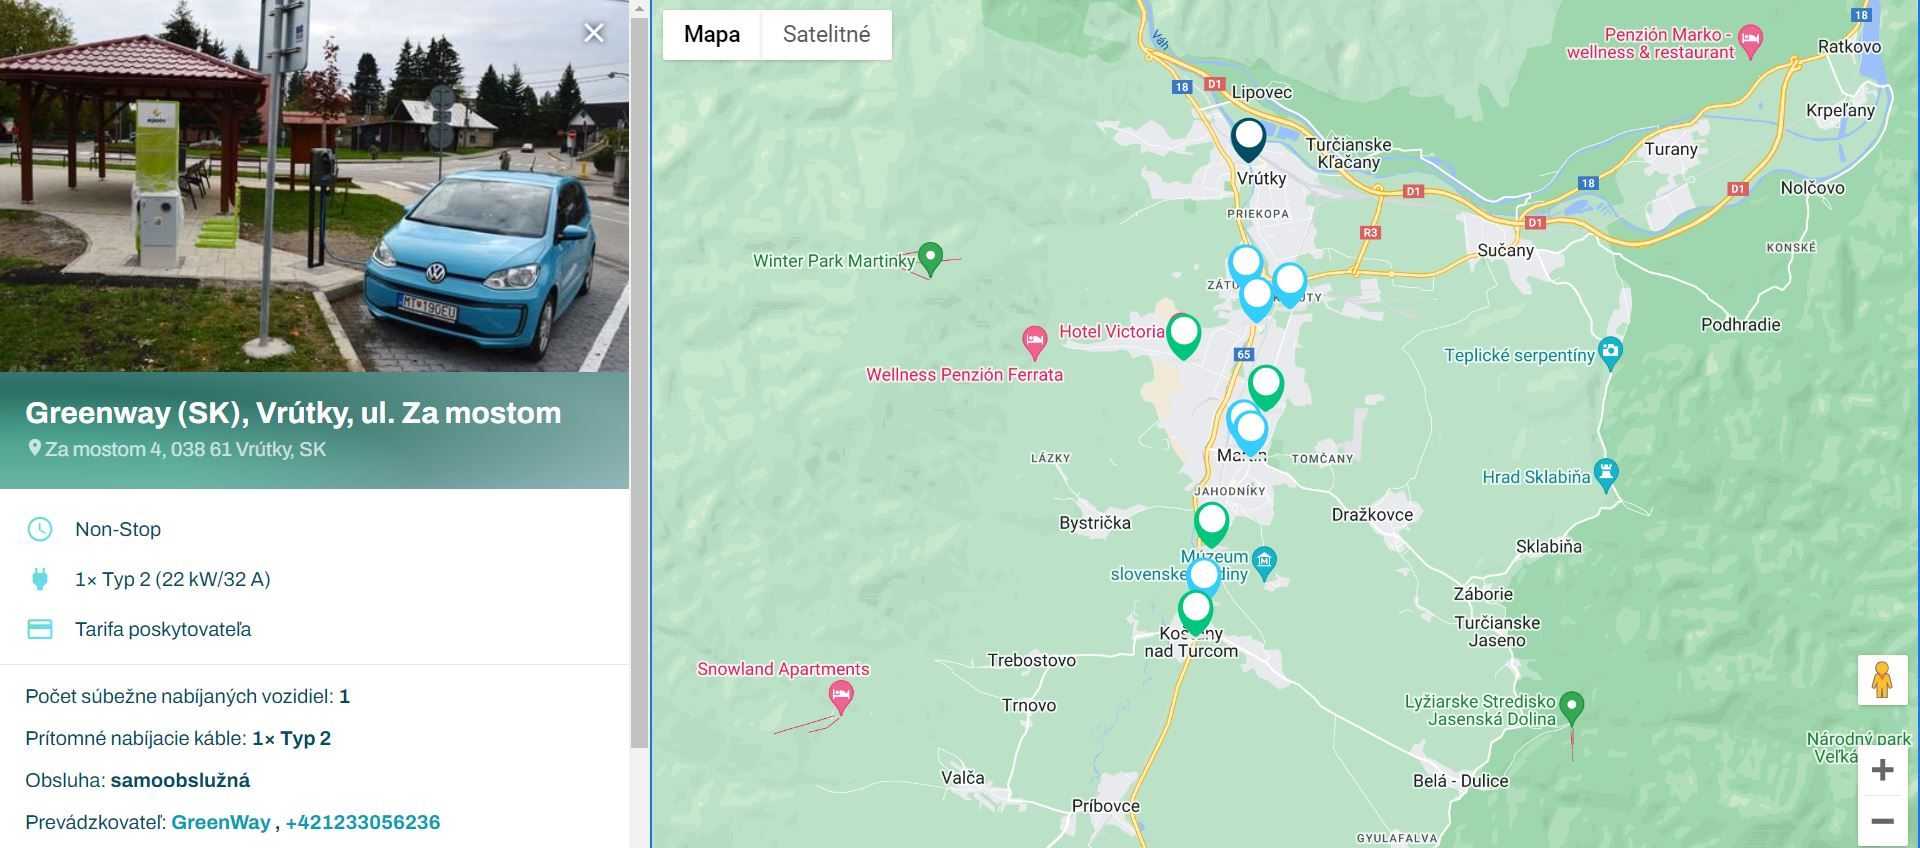The image size is (1920, 848).
Task: Zoom in with the plus button
Action: click(1882, 770)
